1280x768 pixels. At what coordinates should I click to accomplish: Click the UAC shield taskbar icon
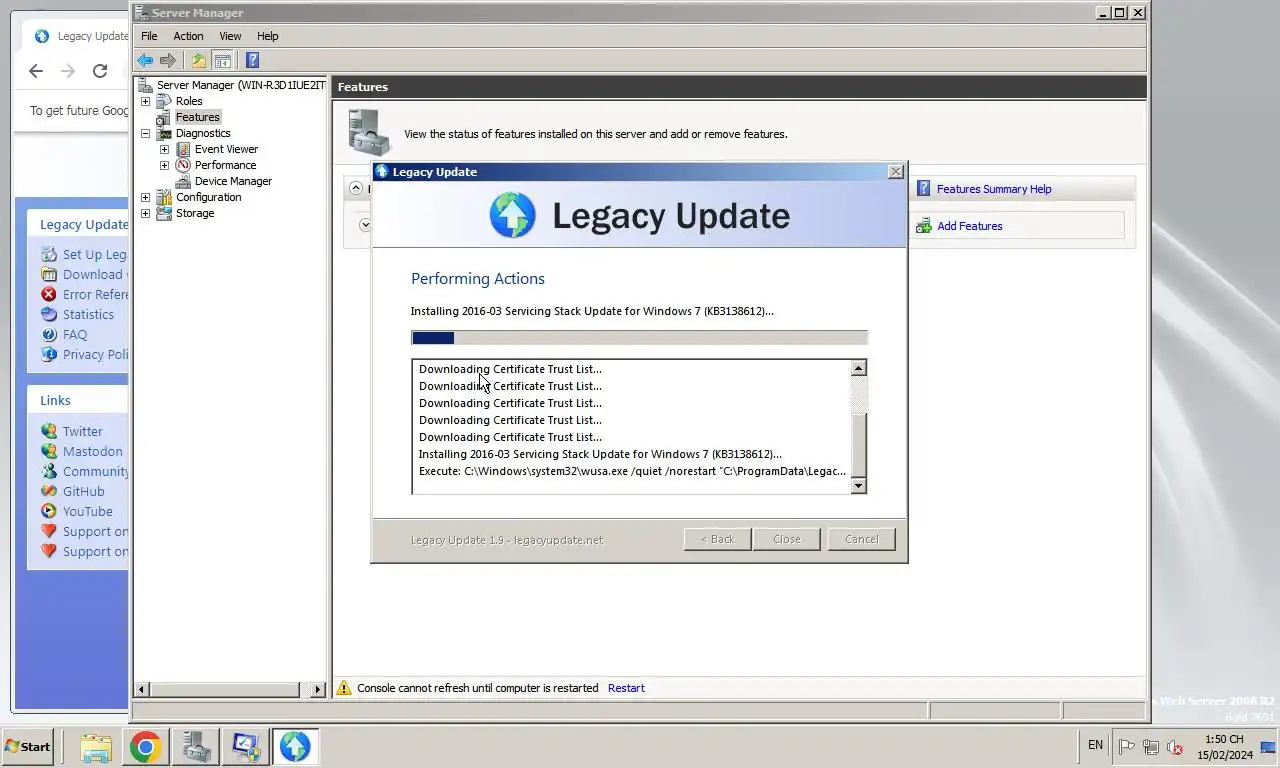245,747
